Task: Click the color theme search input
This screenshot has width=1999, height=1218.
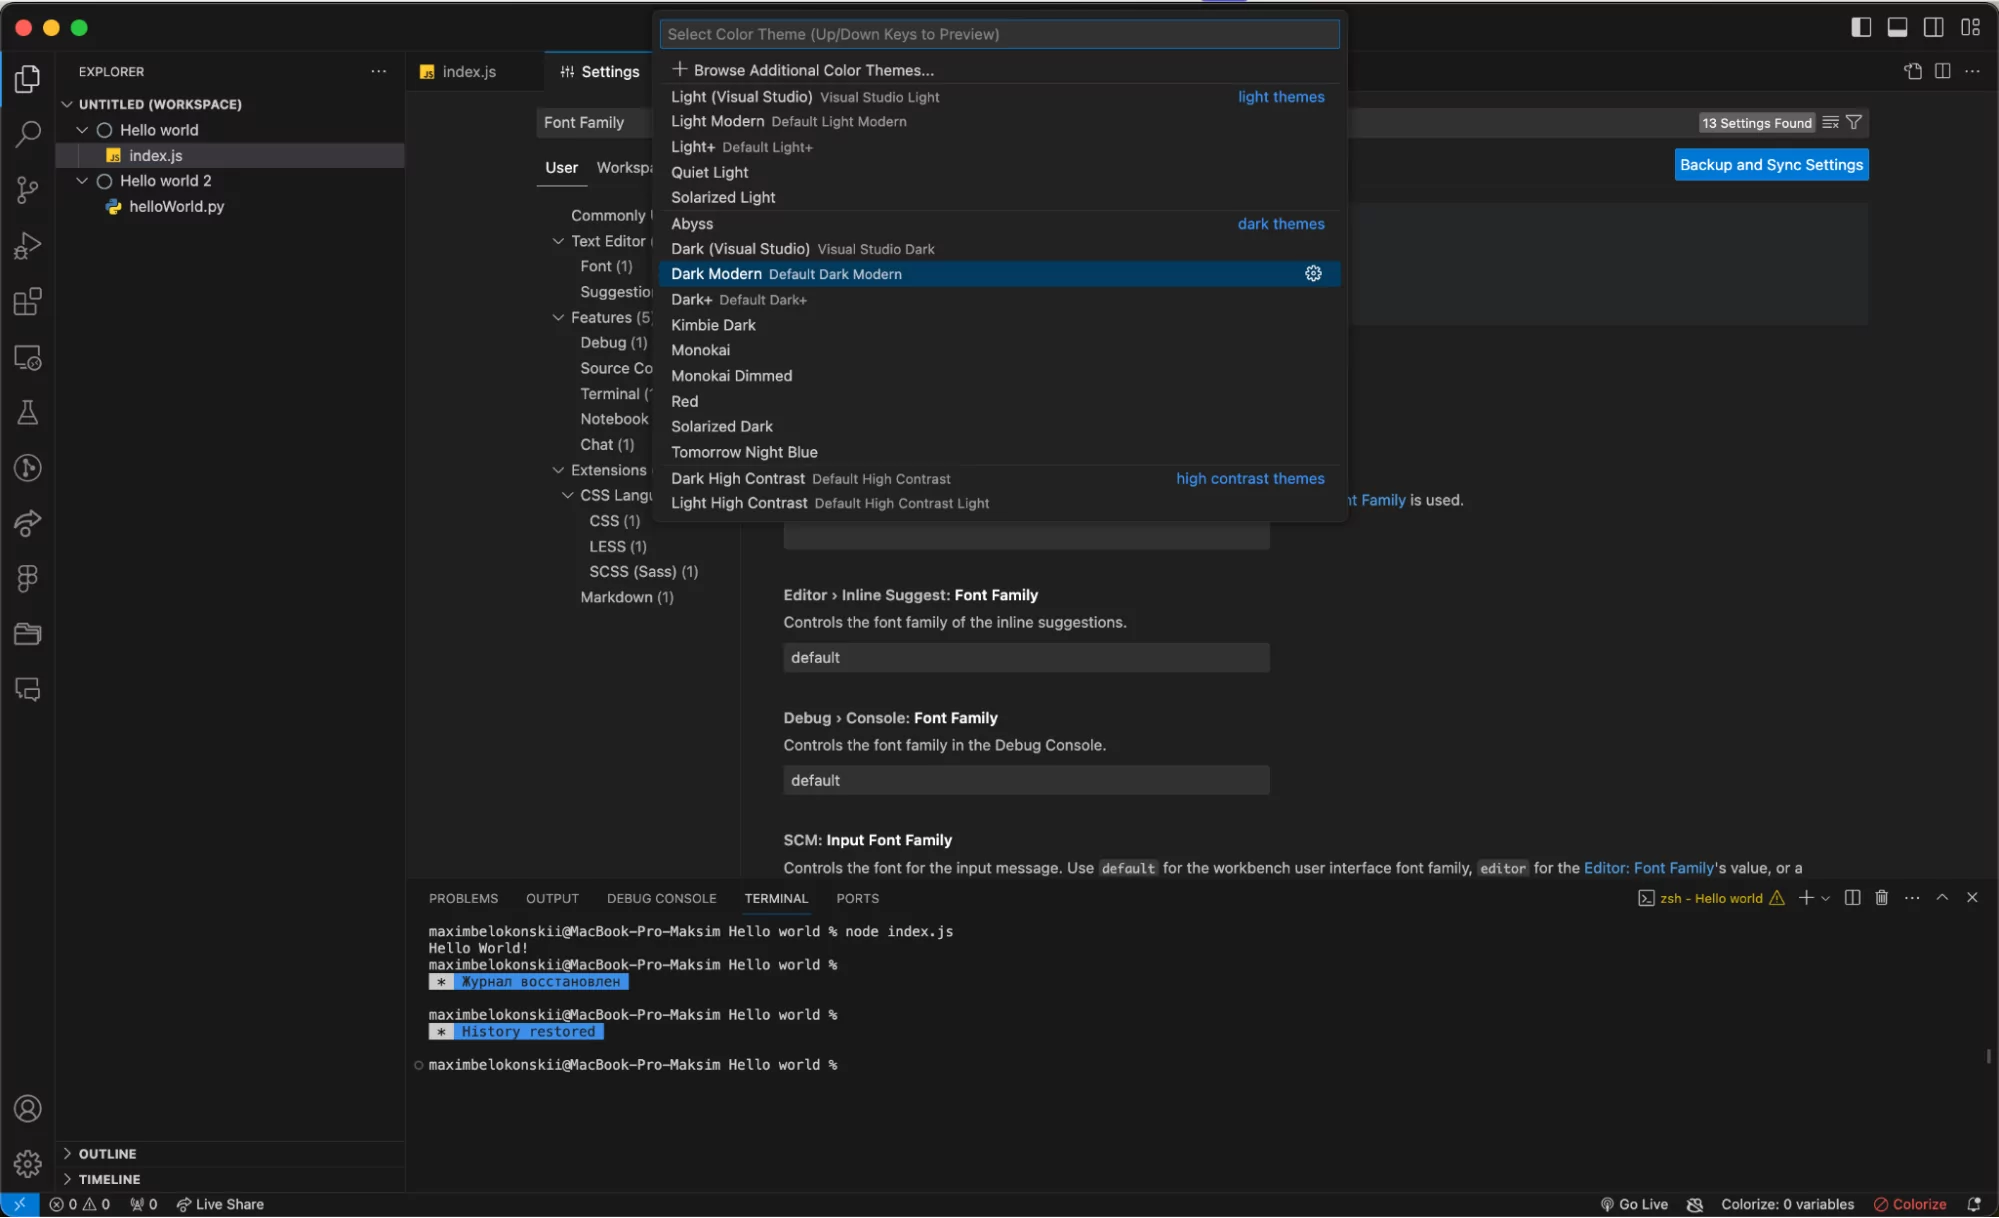Action: pos(998,34)
